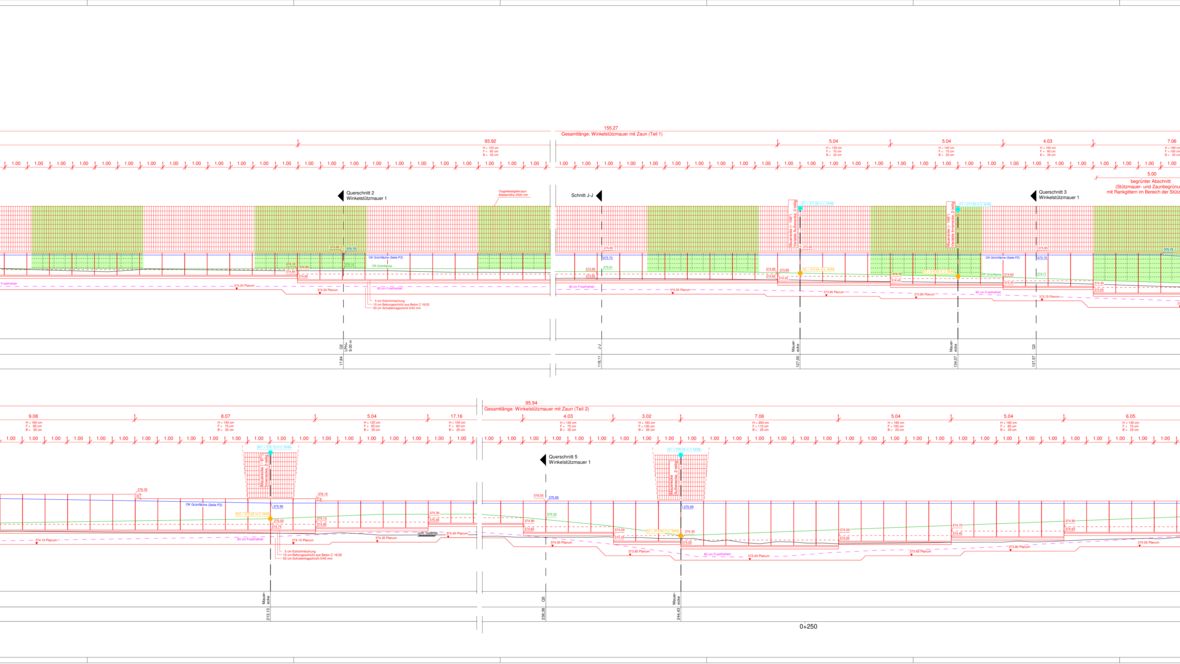Select the 17.16 dimension in lower view

[456, 416]
